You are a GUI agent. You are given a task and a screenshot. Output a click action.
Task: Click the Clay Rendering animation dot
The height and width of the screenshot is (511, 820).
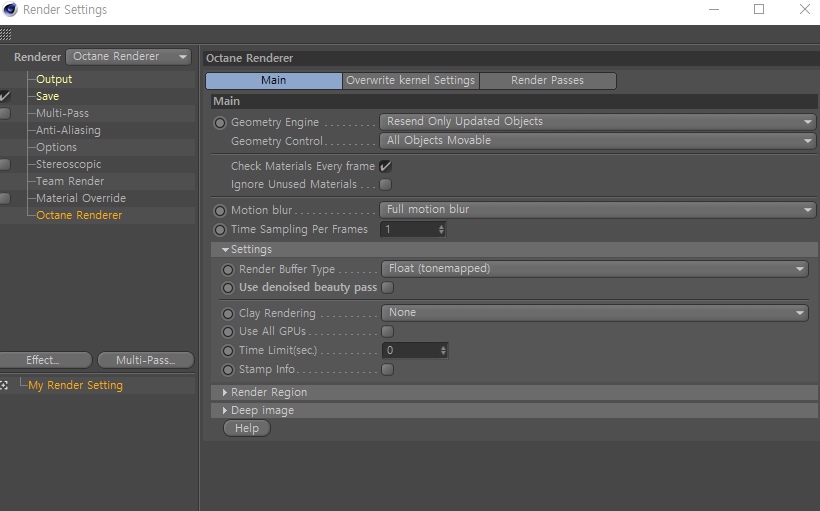227,314
